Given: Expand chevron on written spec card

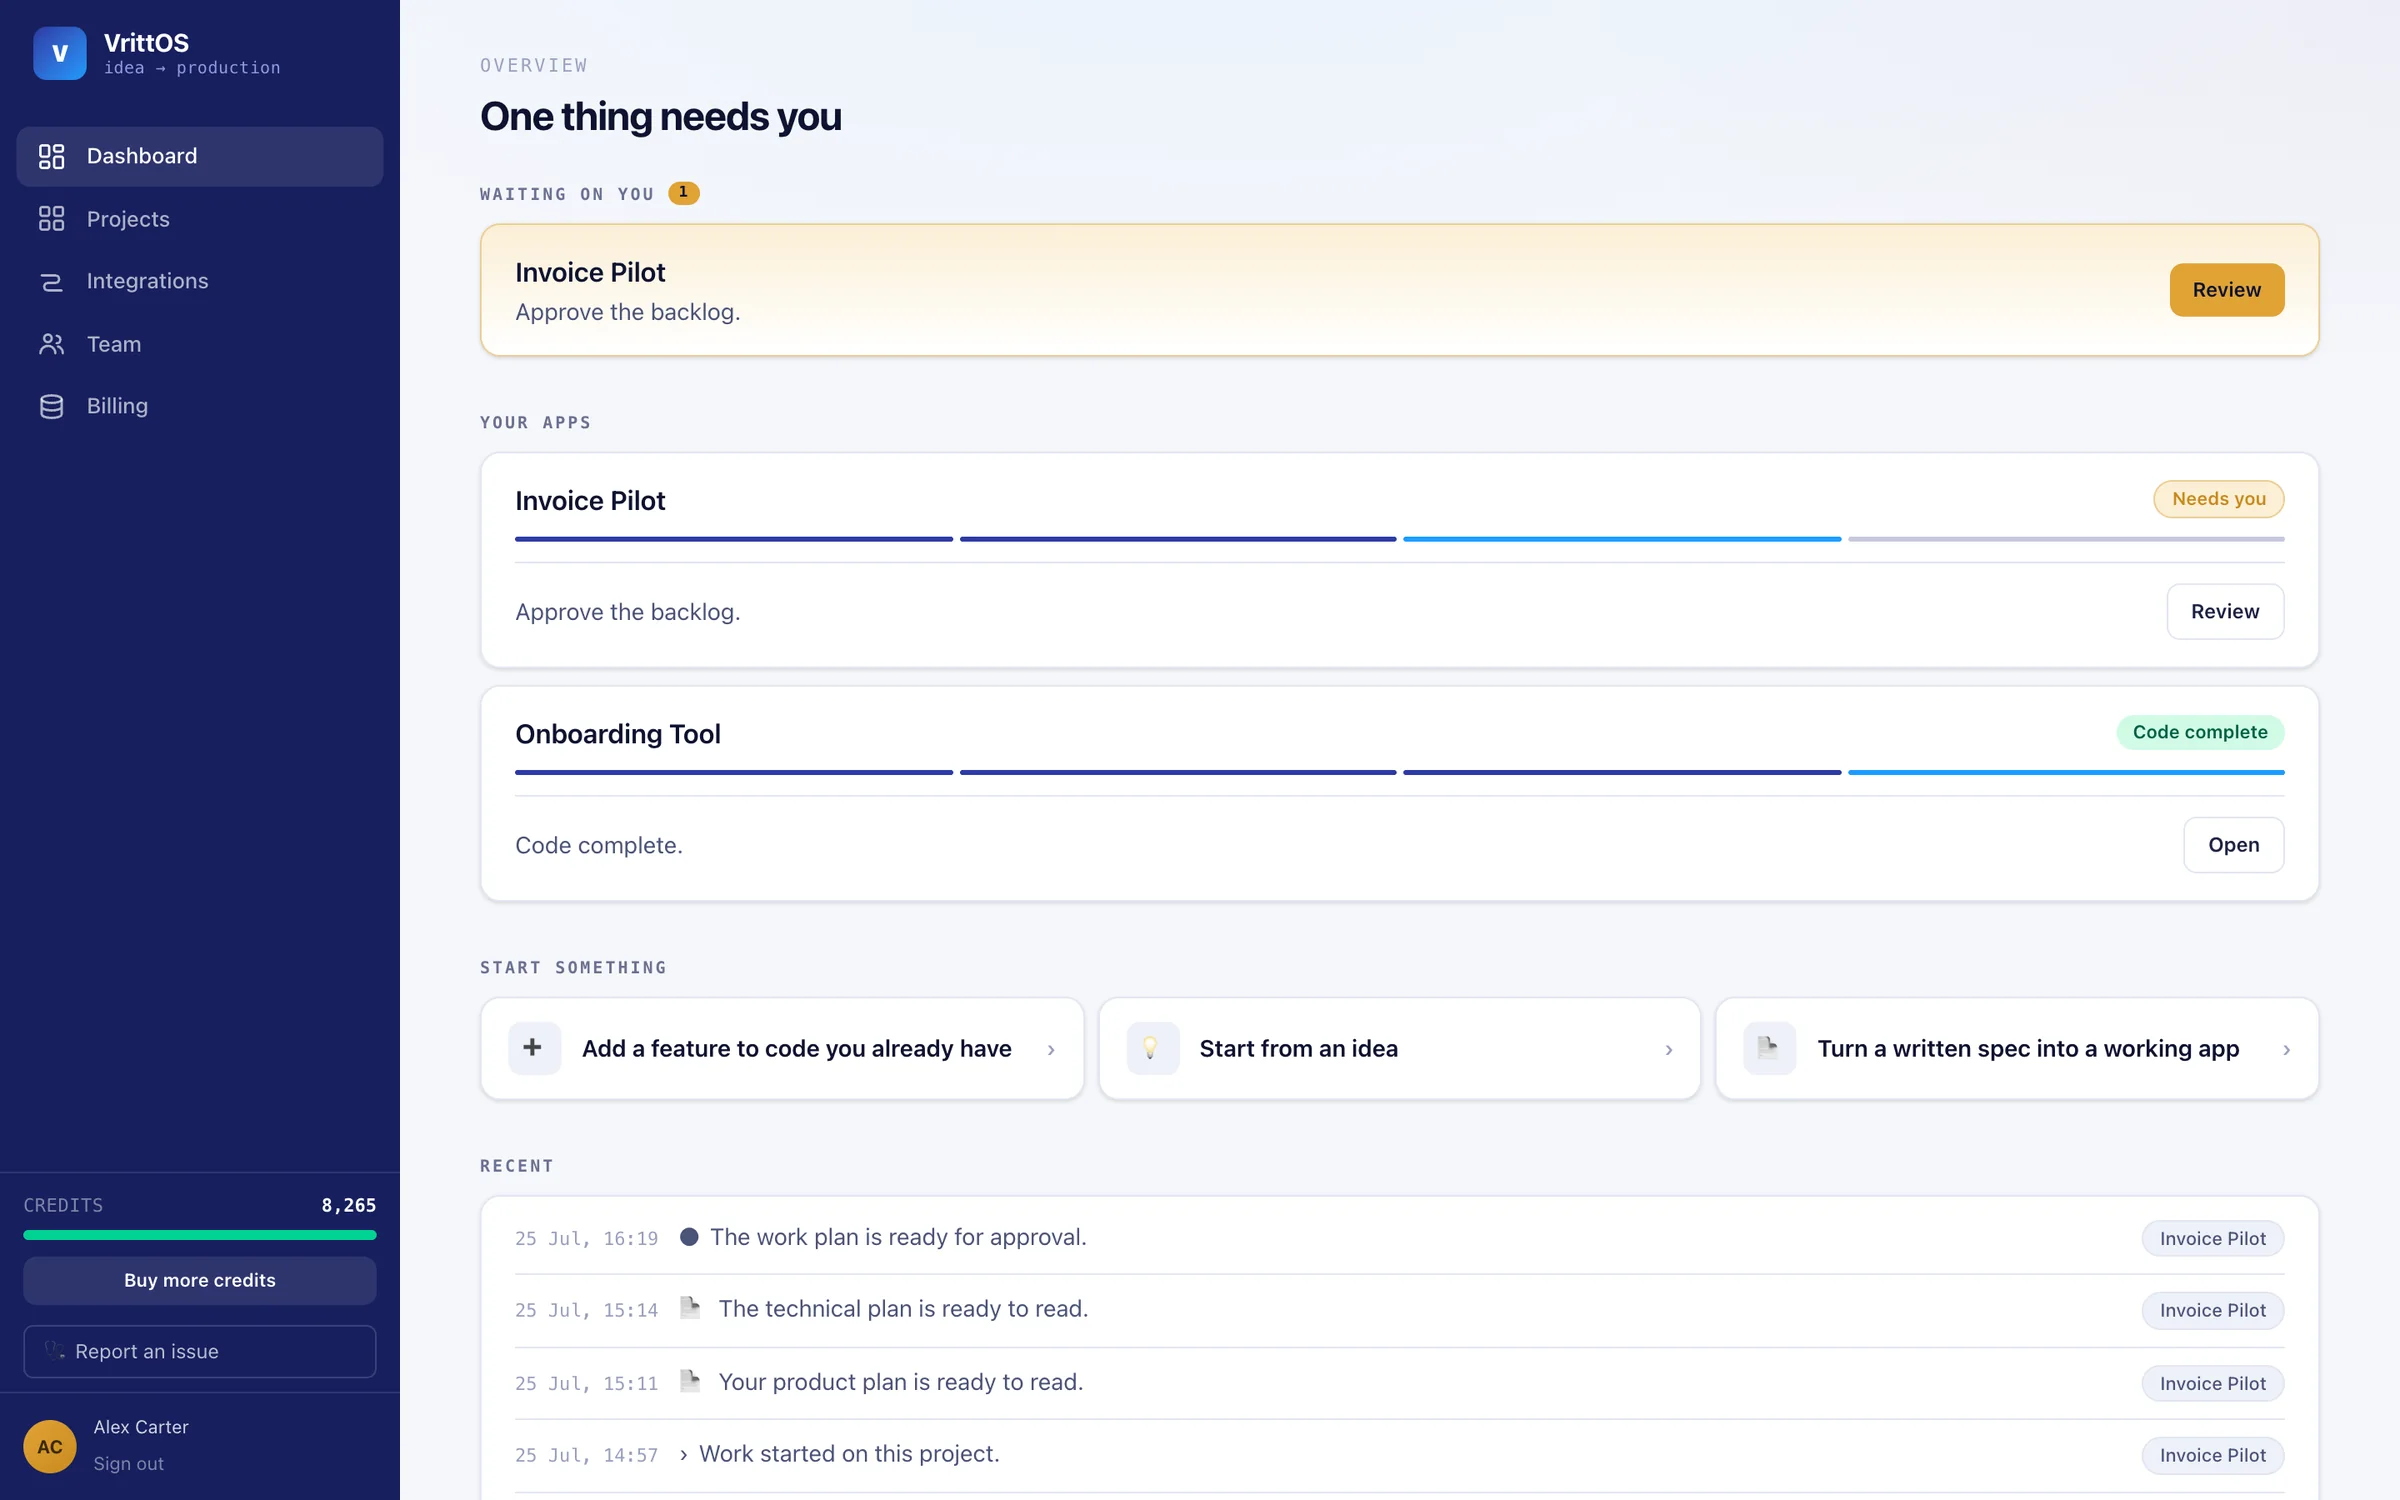Looking at the screenshot, I should (x=2286, y=1049).
